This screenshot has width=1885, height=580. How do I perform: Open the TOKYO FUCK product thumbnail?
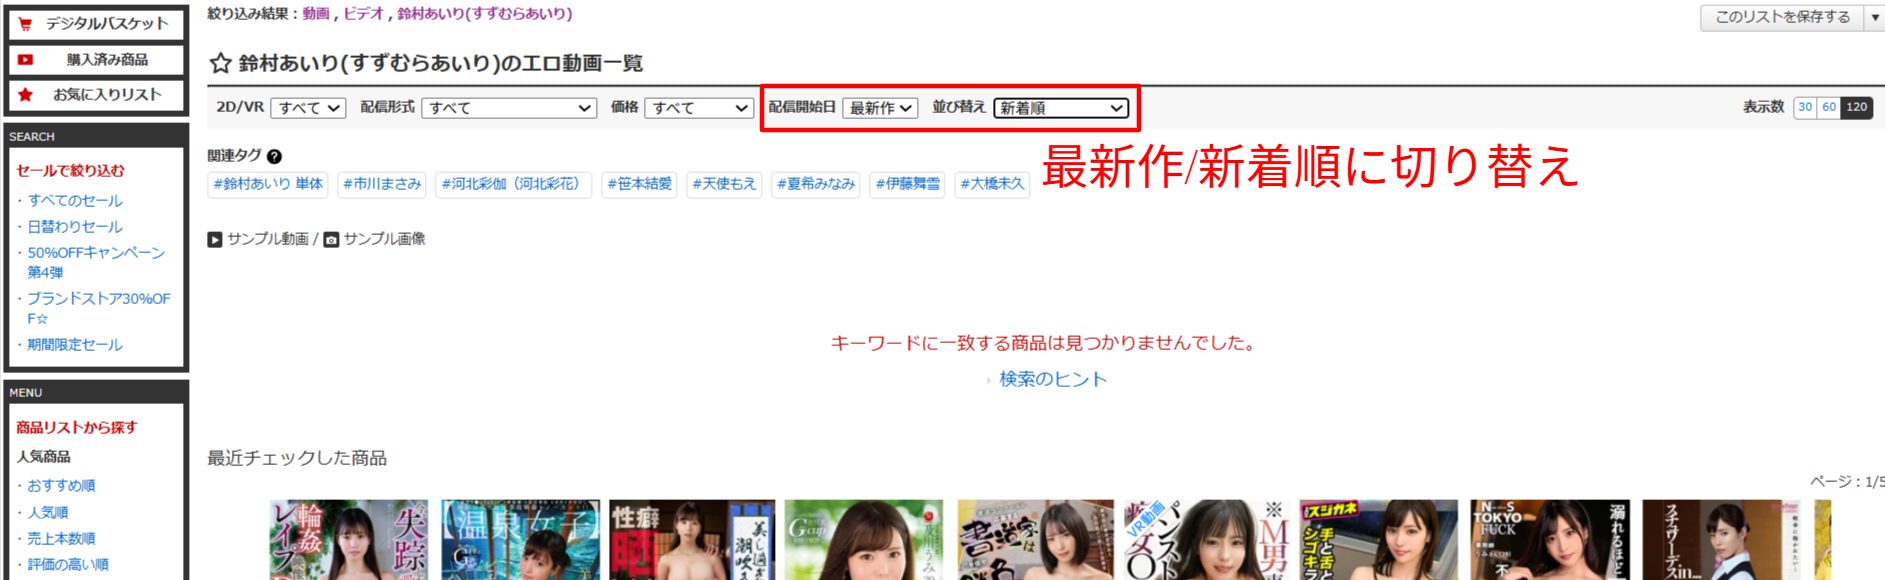1550,540
